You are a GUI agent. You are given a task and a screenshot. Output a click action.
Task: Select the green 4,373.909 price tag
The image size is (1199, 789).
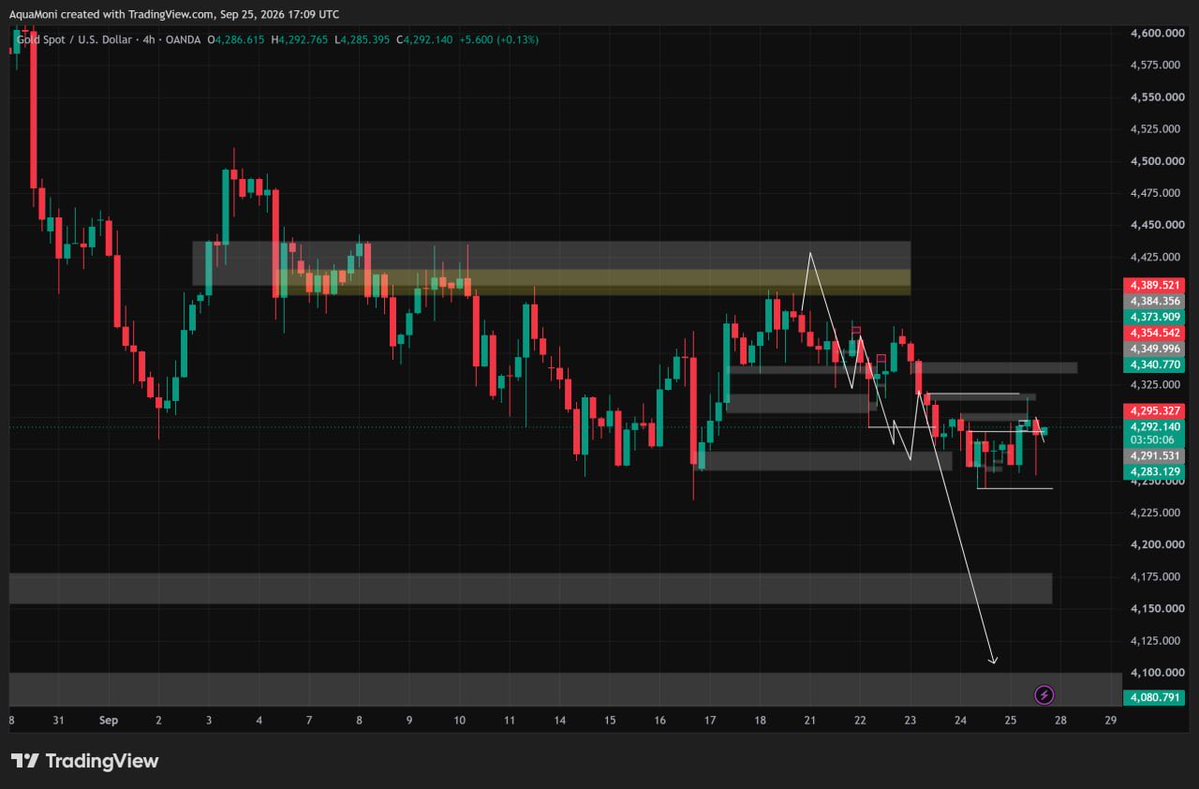coord(1154,317)
